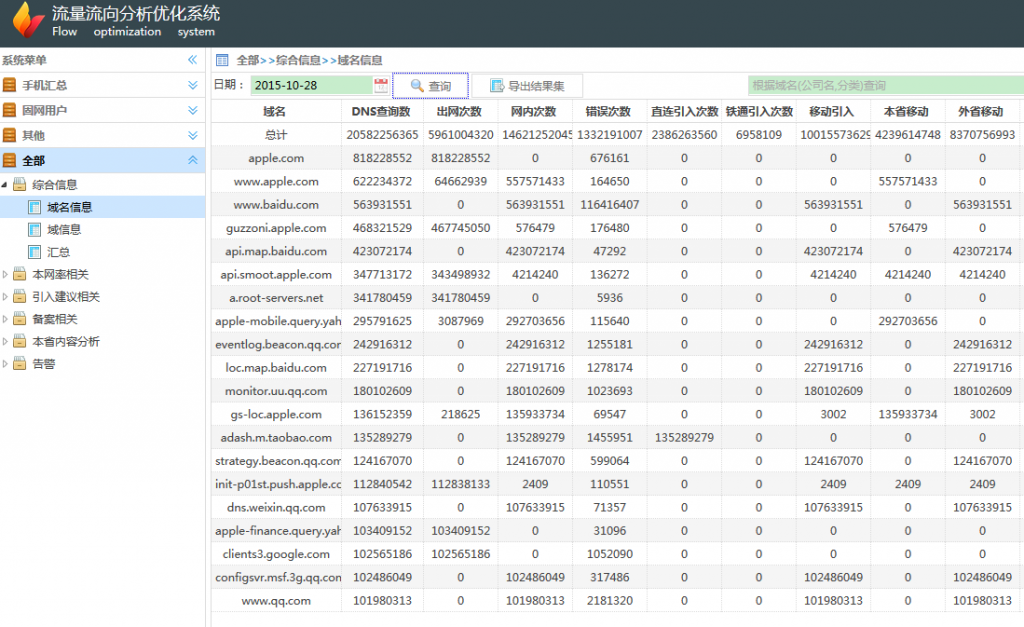Expand the 备案相关 tree node triangle
Screen dimensions: 1024x627
[5, 319]
